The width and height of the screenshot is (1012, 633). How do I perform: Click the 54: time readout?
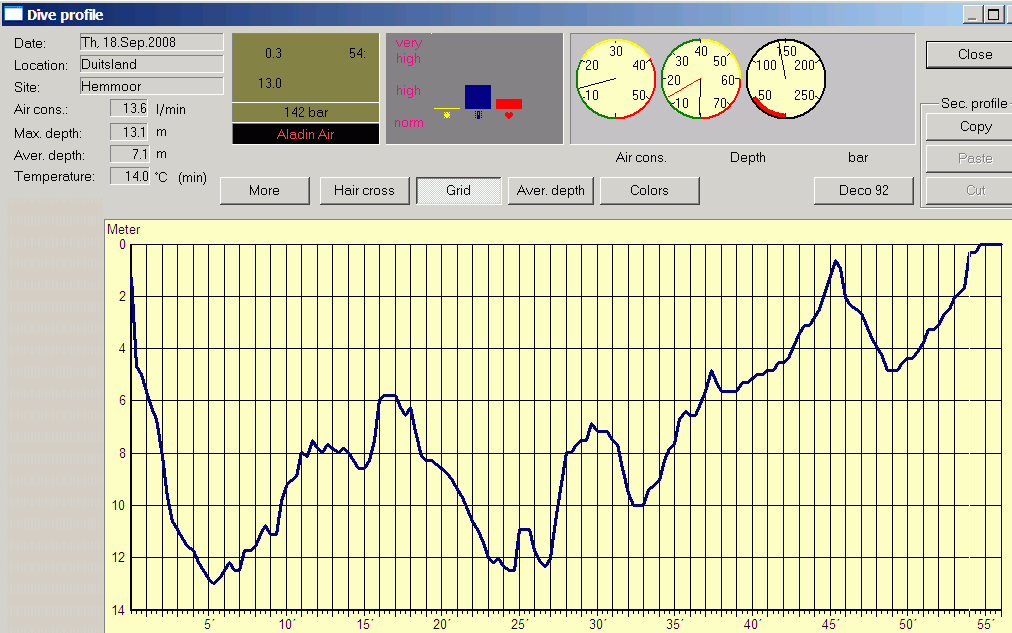pos(358,54)
